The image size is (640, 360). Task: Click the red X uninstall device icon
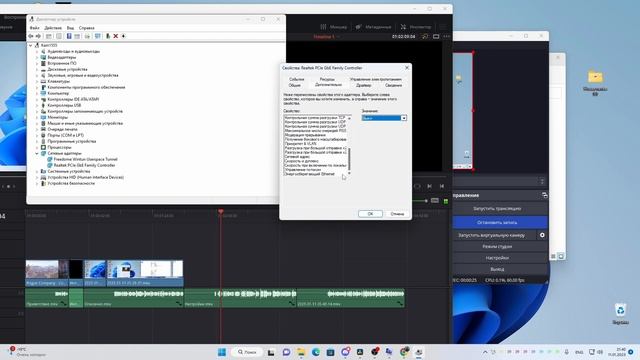point(116,36)
